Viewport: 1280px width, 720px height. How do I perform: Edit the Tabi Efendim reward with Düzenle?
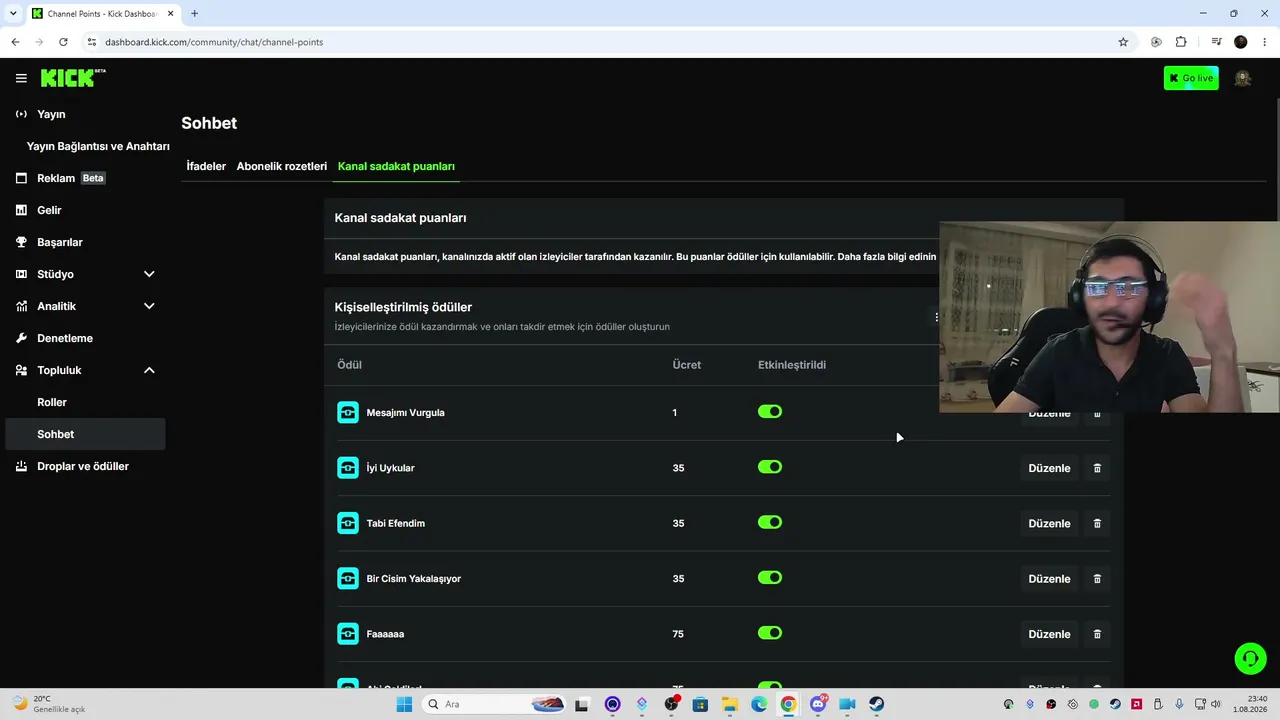1049,523
